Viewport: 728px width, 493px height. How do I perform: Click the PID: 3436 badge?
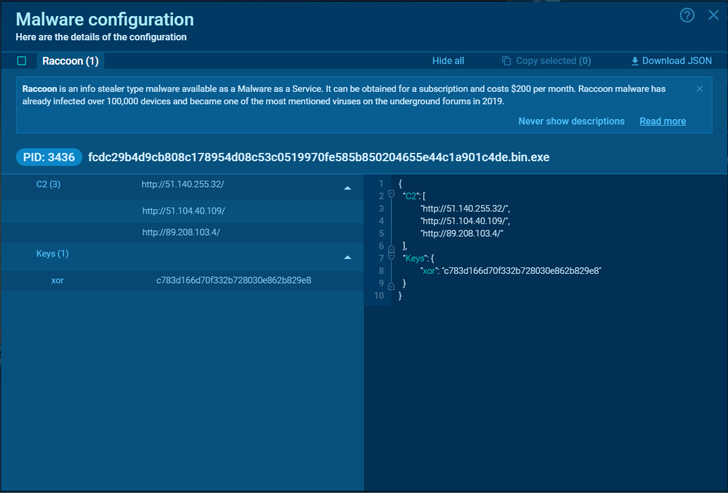(x=49, y=157)
